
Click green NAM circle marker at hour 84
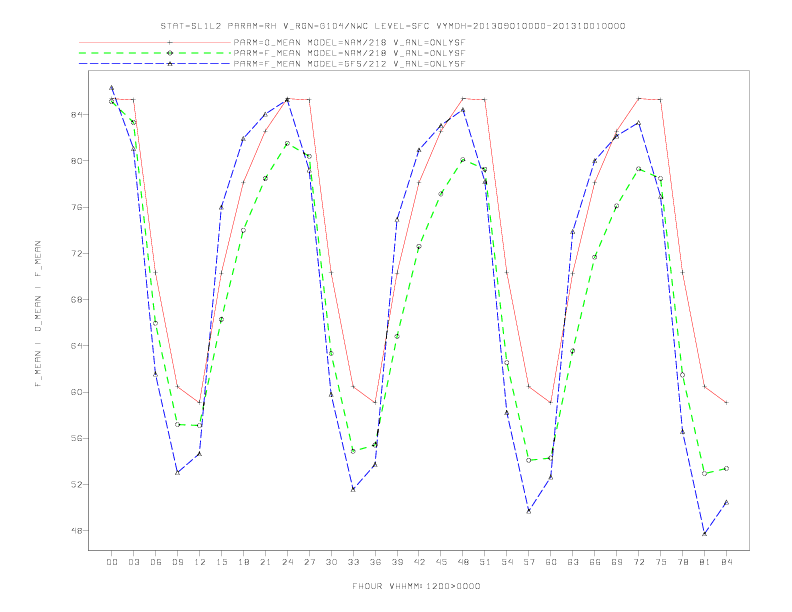tap(726, 469)
